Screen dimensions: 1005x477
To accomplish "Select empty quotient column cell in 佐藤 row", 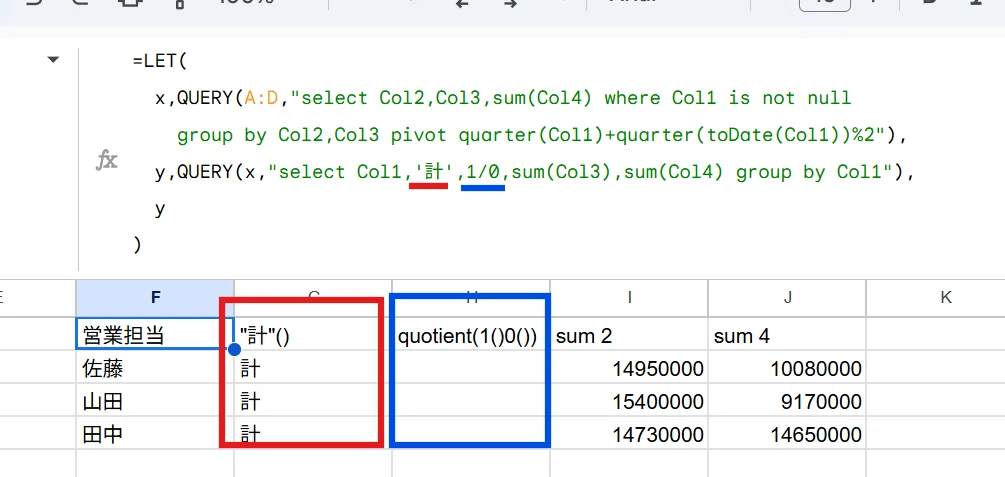I will (x=471, y=367).
